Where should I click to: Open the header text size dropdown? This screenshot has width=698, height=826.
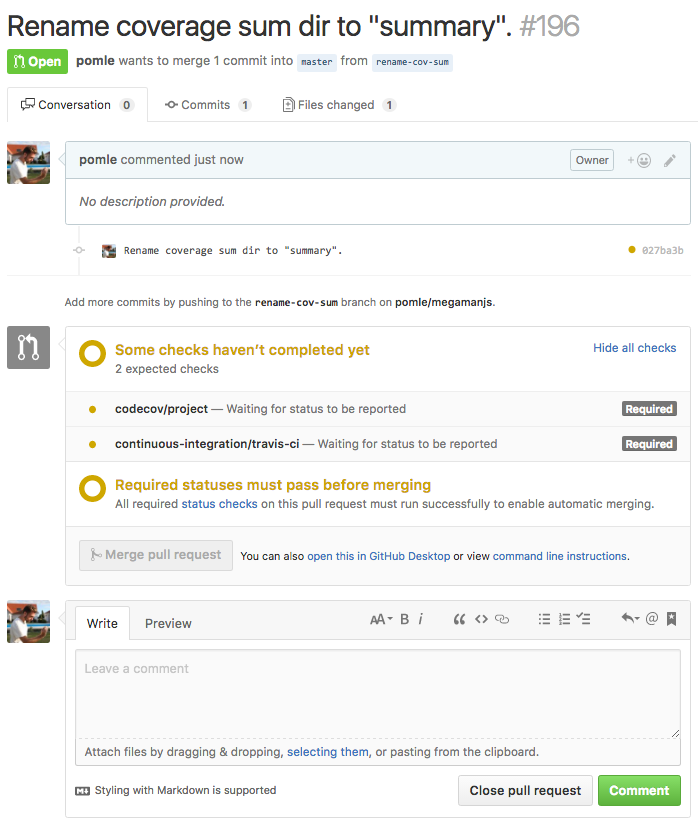pyautogui.click(x=381, y=619)
